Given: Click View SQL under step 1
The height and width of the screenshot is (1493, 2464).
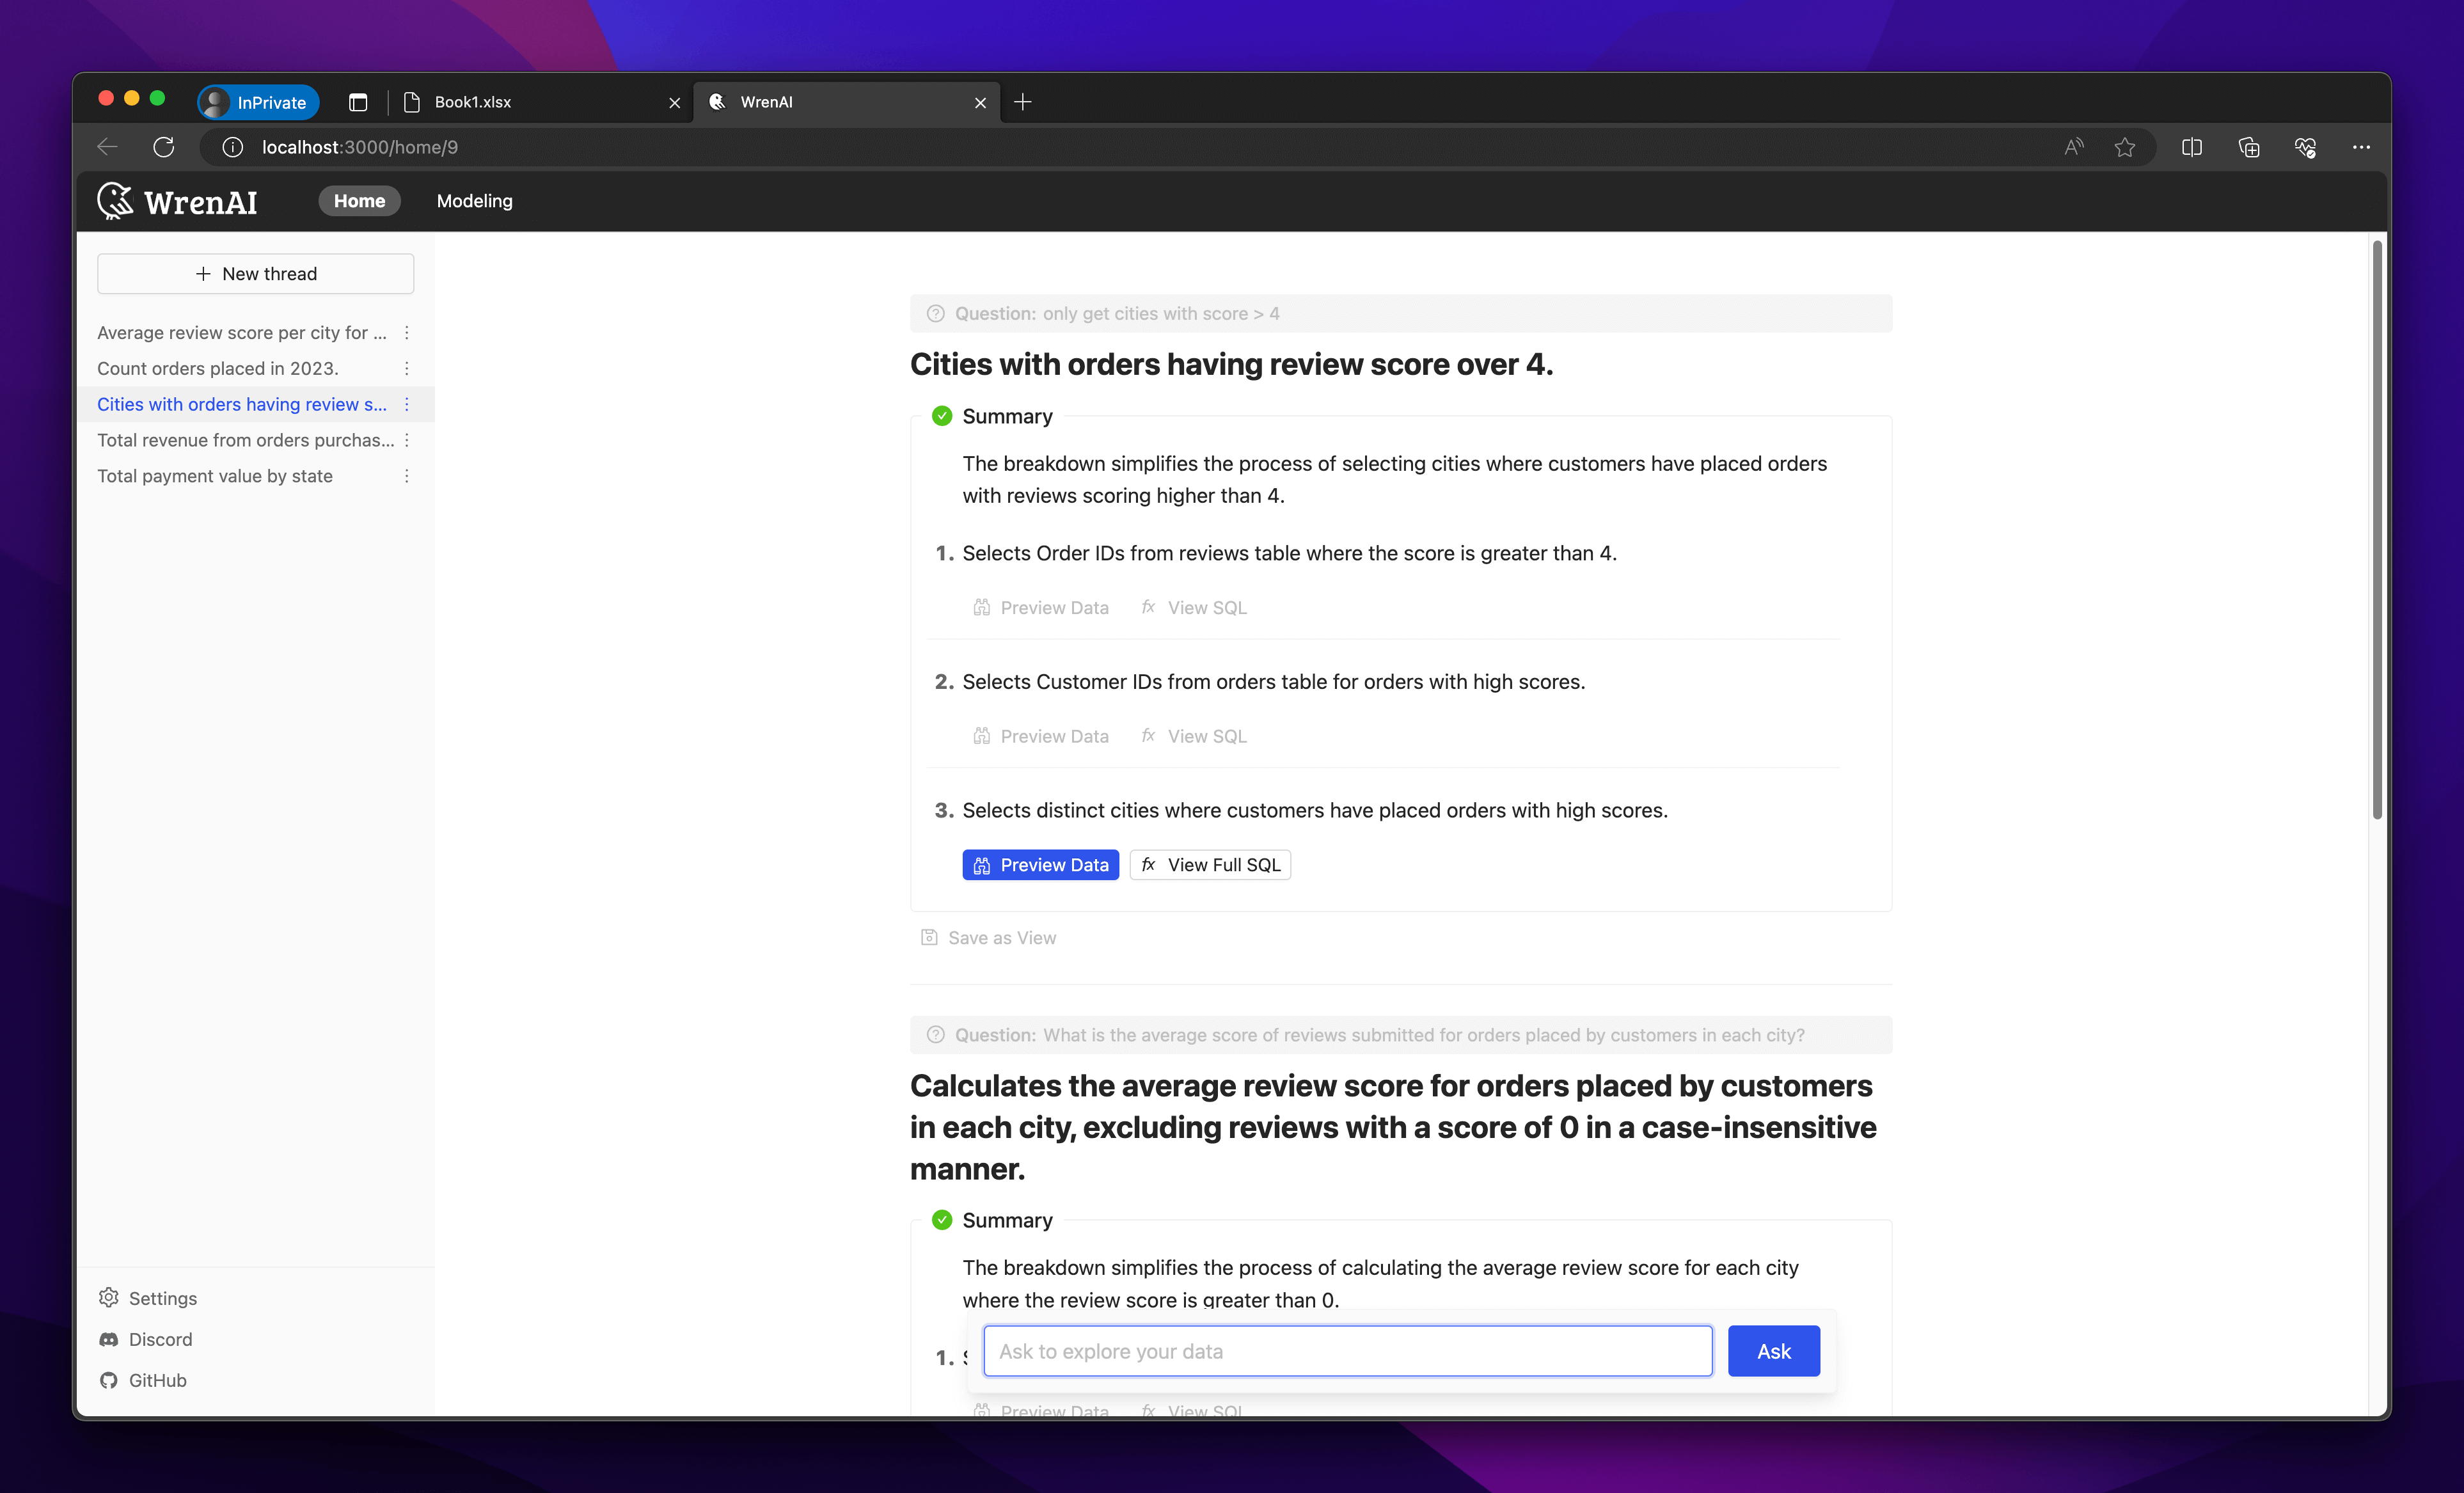Looking at the screenshot, I should [1194, 608].
